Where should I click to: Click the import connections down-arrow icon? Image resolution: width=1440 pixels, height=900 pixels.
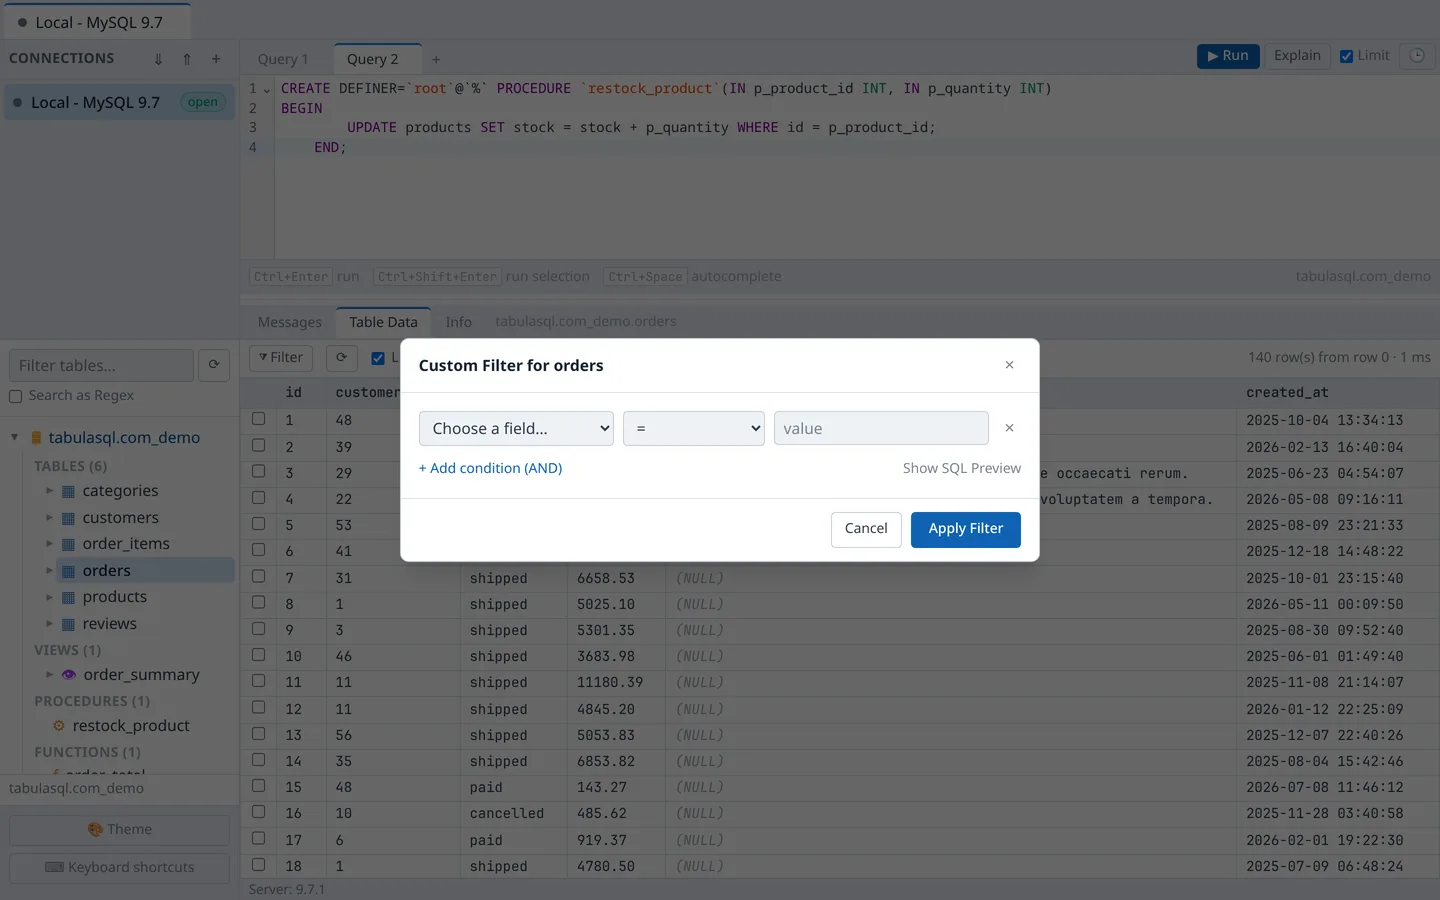(x=158, y=59)
